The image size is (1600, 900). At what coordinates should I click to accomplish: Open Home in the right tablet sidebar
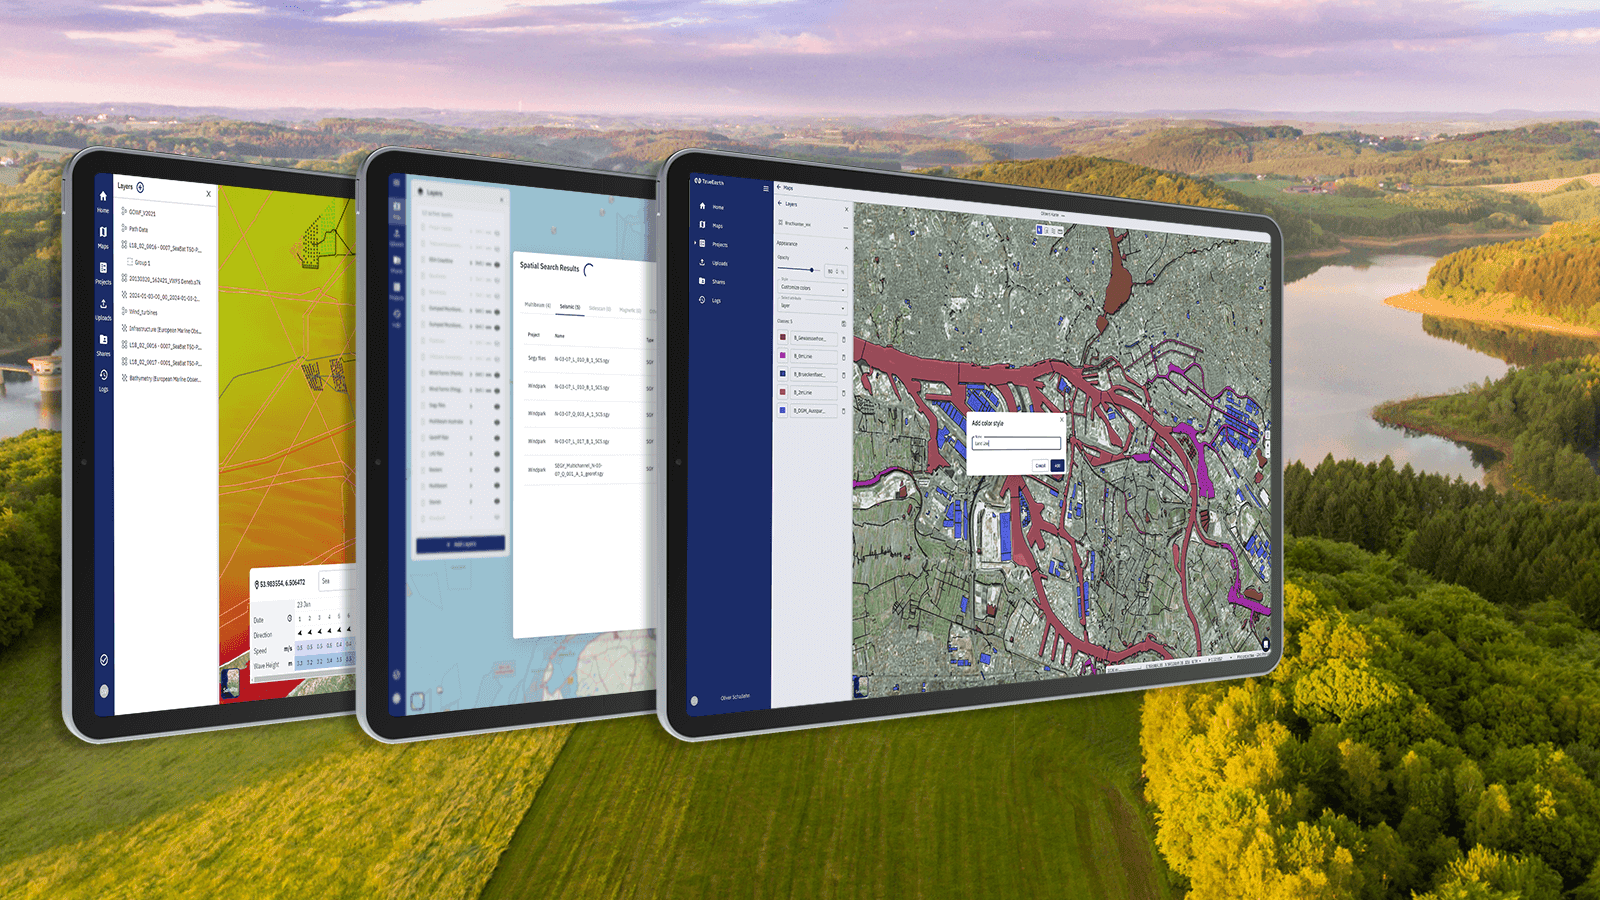711,206
